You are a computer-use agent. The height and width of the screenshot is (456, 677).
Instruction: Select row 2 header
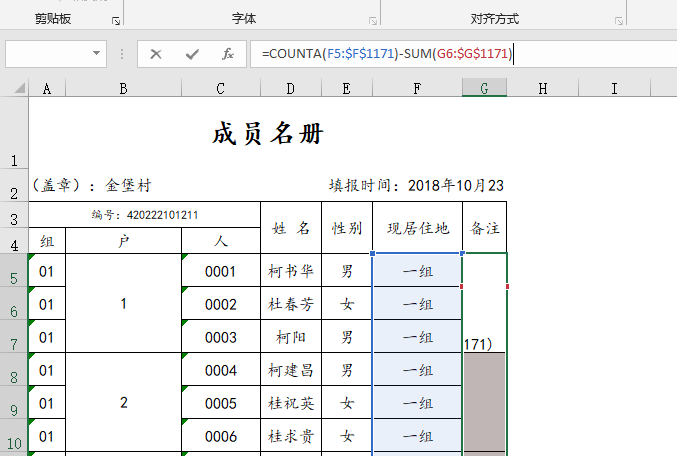pyautogui.click(x=14, y=186)
